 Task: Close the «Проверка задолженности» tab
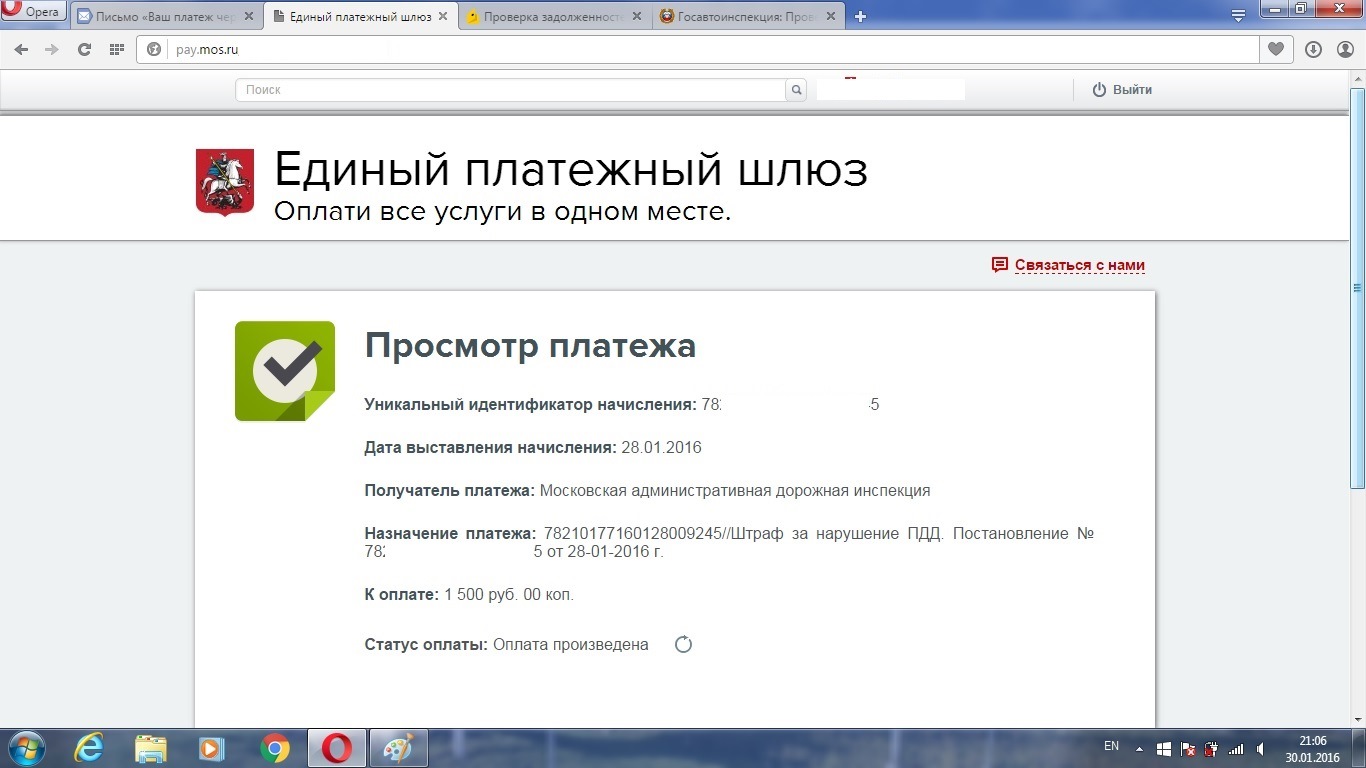tap(637, 17)
